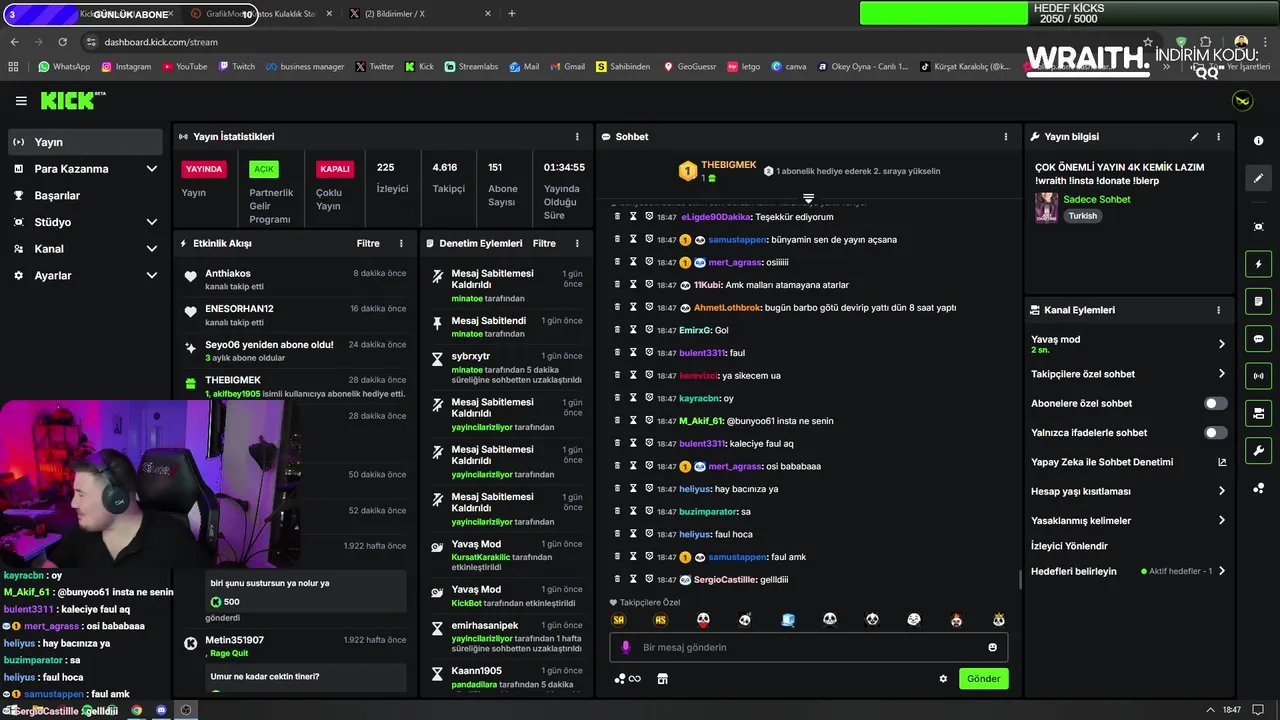Click the document icon in right sidebar
The height and width of the screenshot is (720, 1280).
(1258, 301)
